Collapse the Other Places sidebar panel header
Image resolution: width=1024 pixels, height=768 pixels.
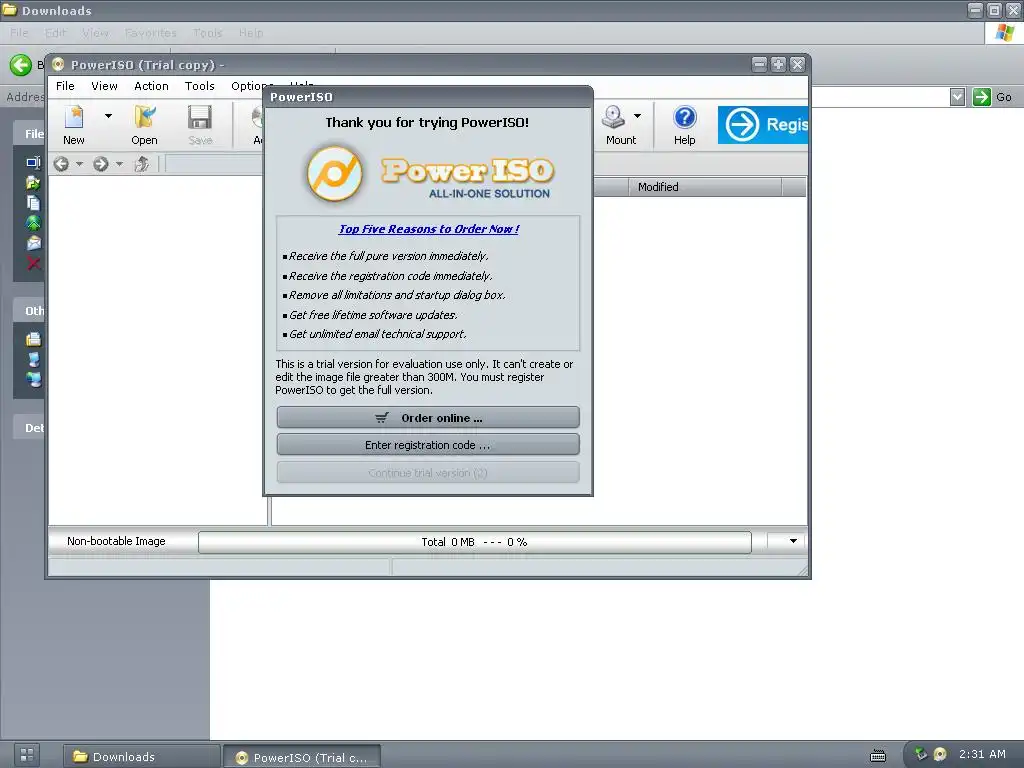tap(29, 310)
